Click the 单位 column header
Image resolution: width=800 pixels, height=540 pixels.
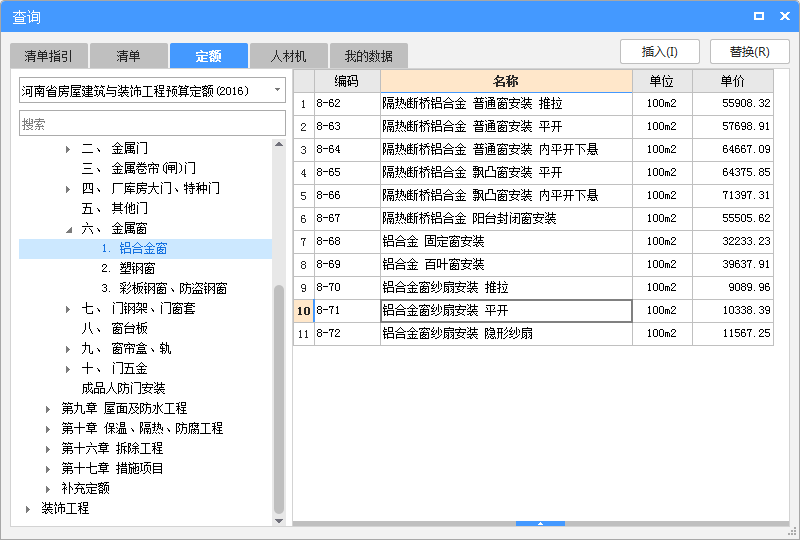(x=662, y=81)
